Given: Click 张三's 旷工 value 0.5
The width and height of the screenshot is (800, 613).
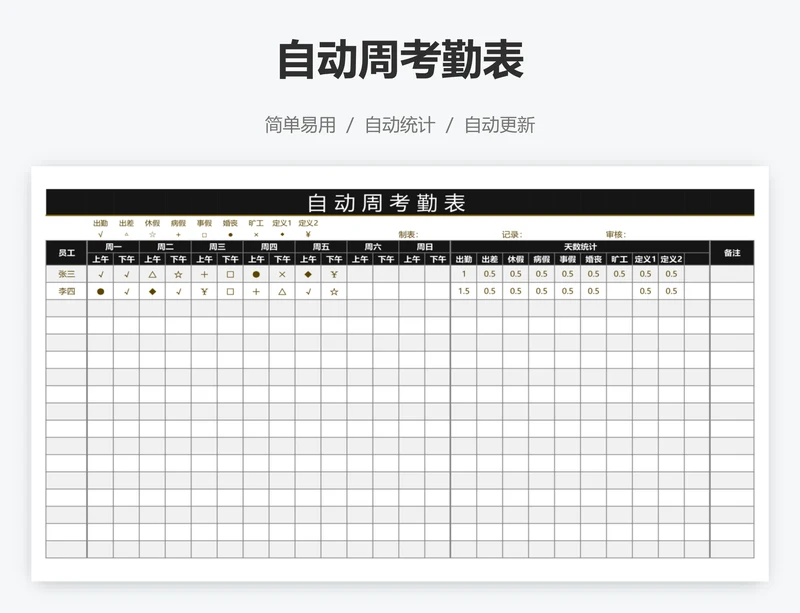Looking at the screenshot, I should click(619, 274).
